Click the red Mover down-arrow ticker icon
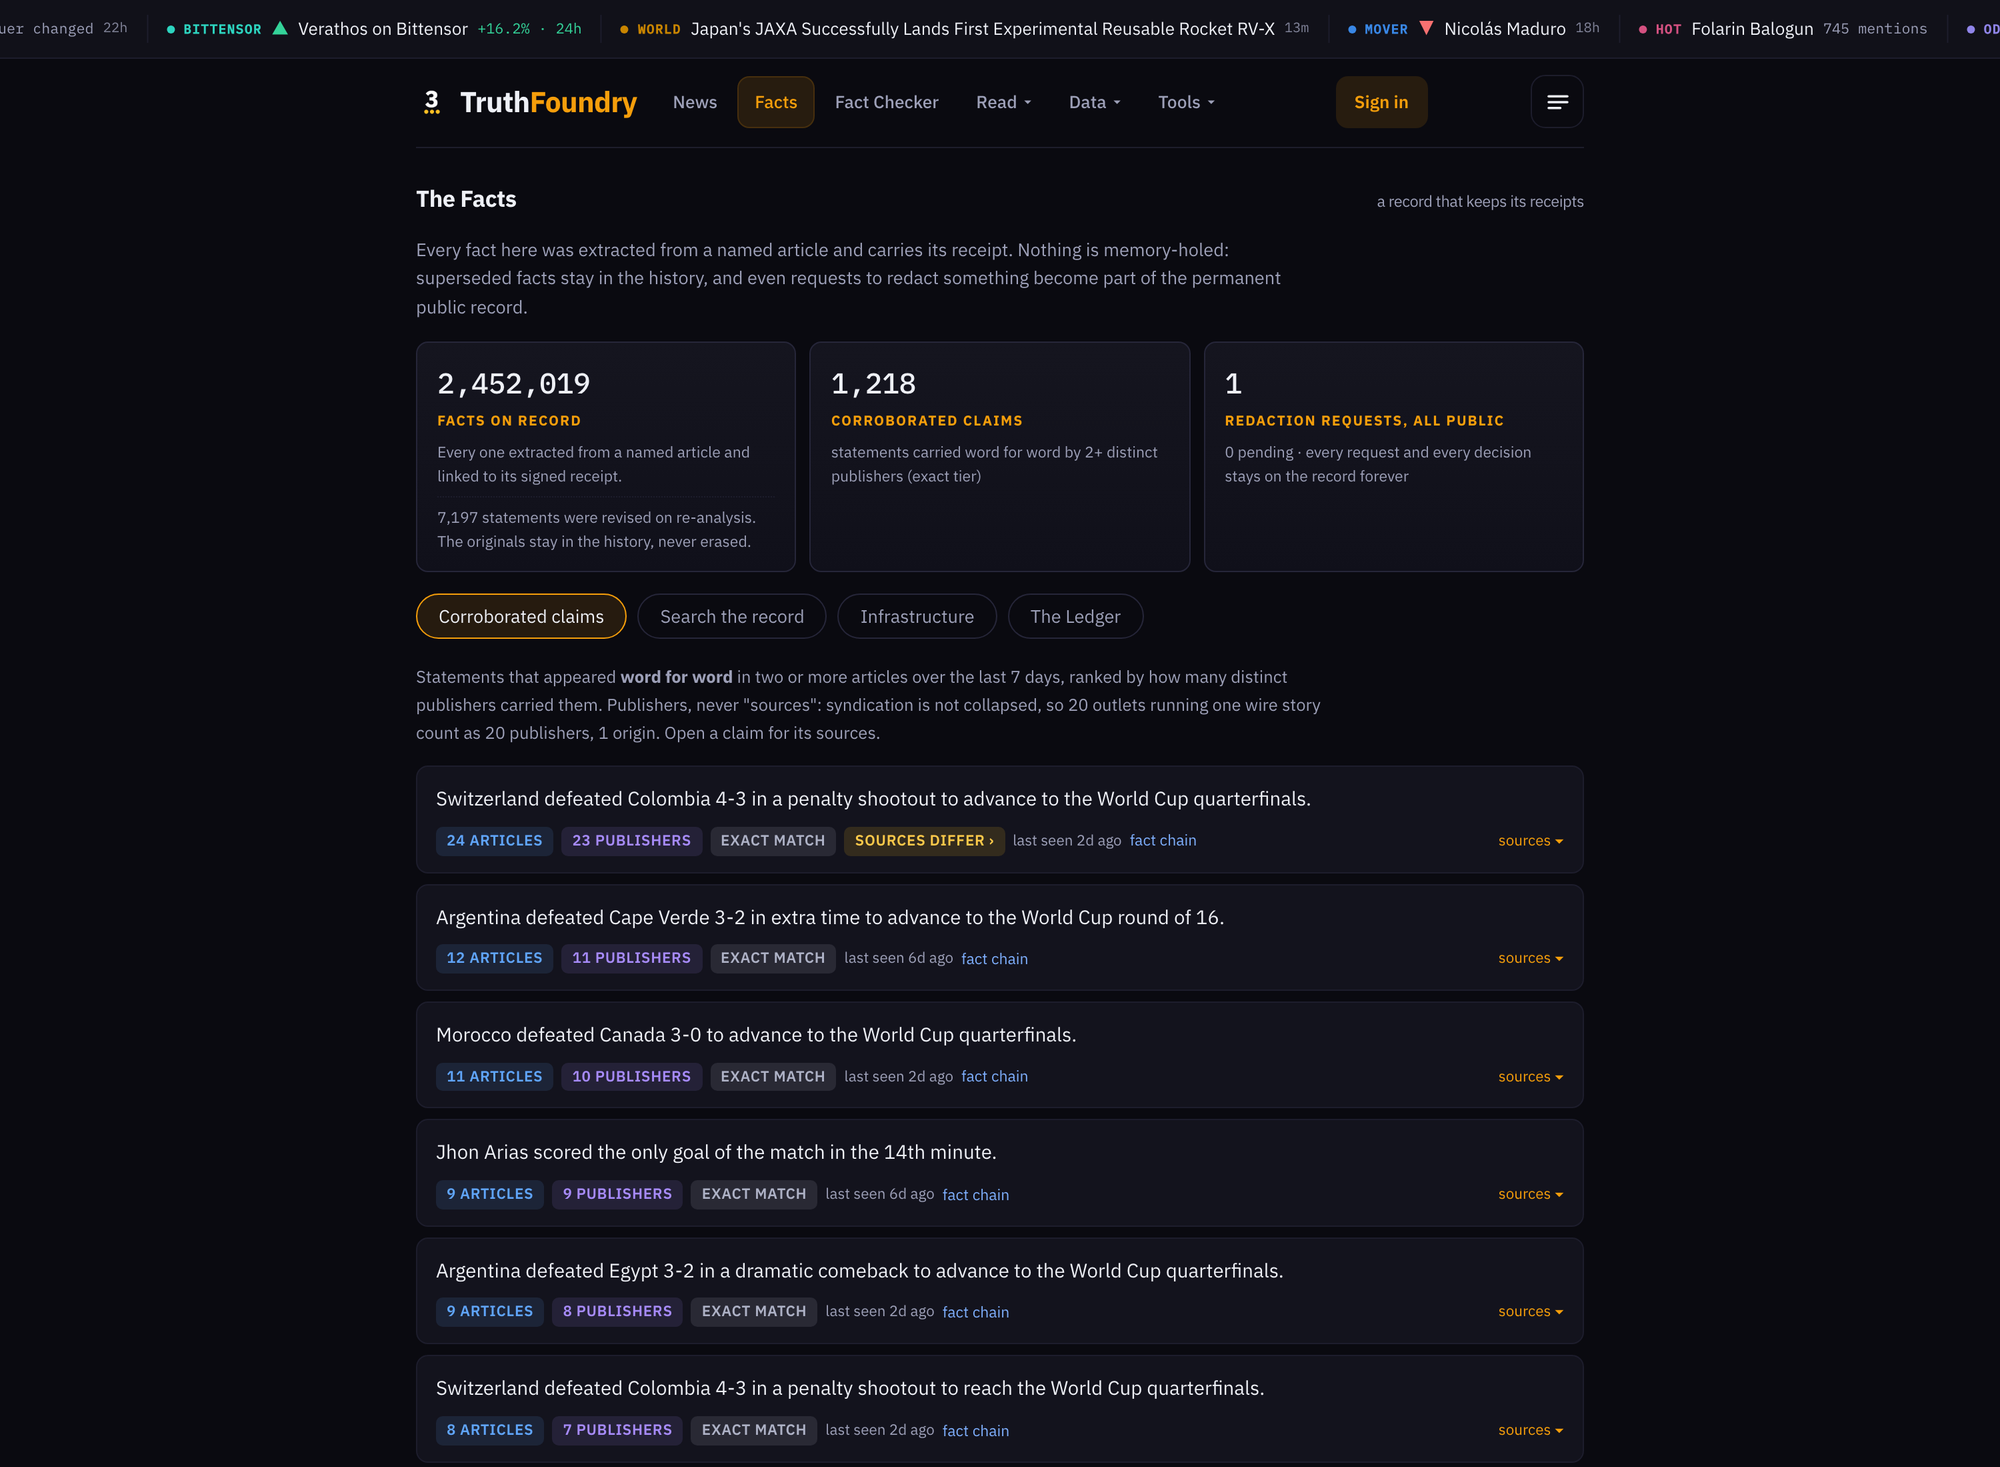 click(1426, 28)
